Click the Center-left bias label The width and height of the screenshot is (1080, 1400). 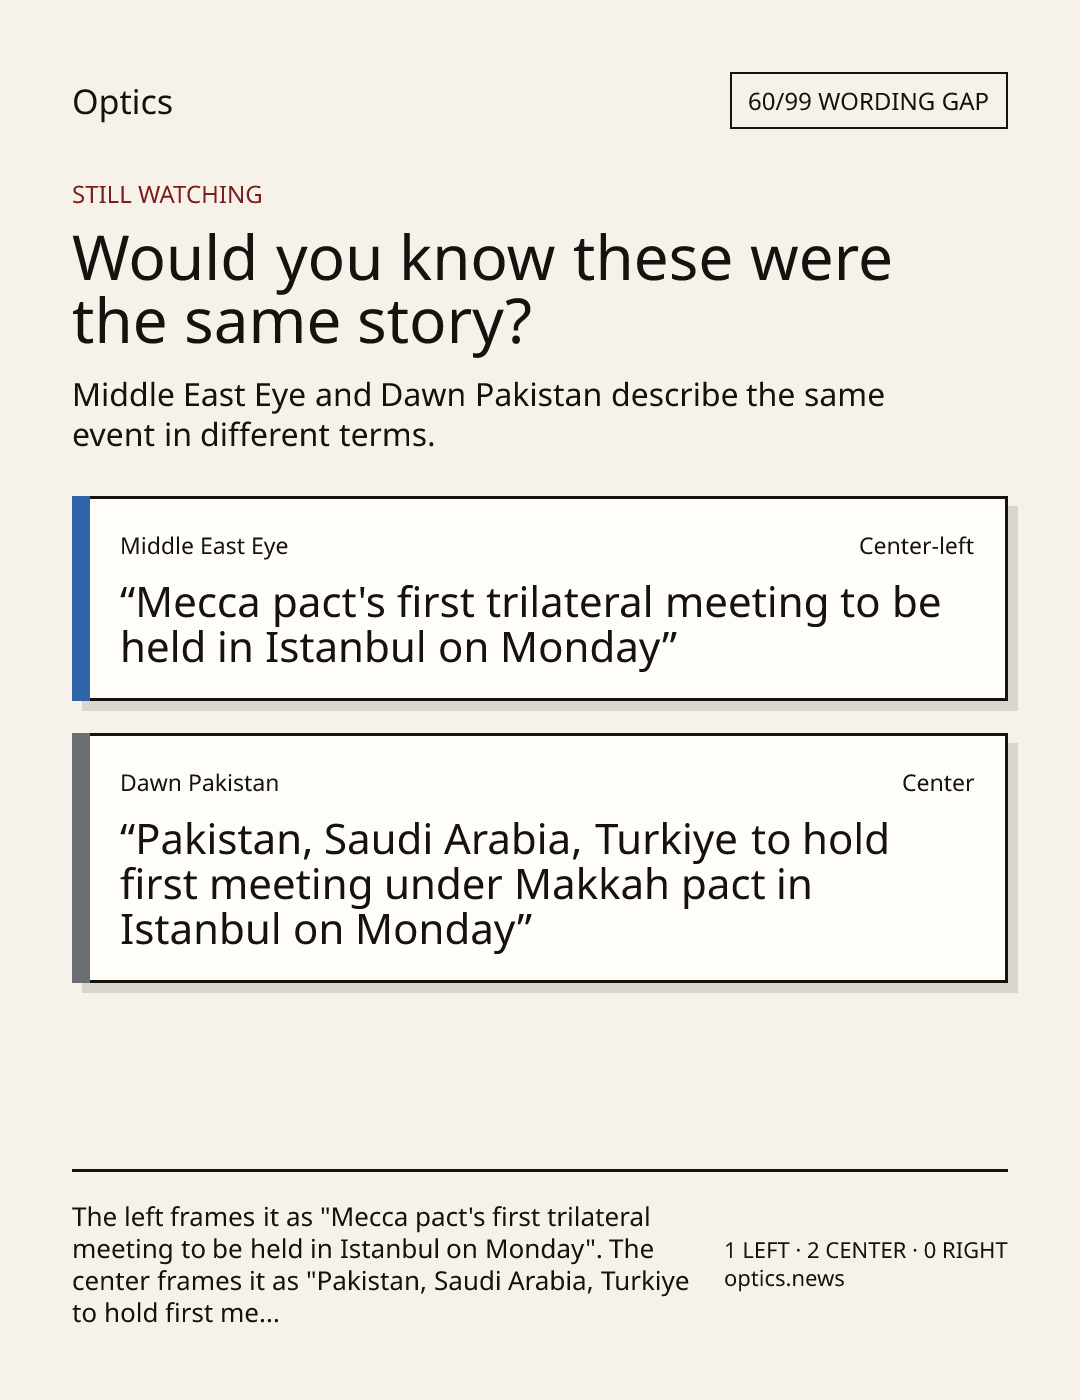point(916,546)
